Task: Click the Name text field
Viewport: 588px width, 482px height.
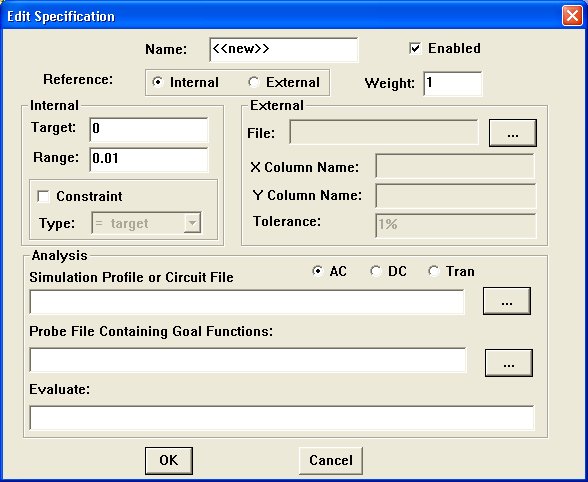Action: tap(284, 50)
